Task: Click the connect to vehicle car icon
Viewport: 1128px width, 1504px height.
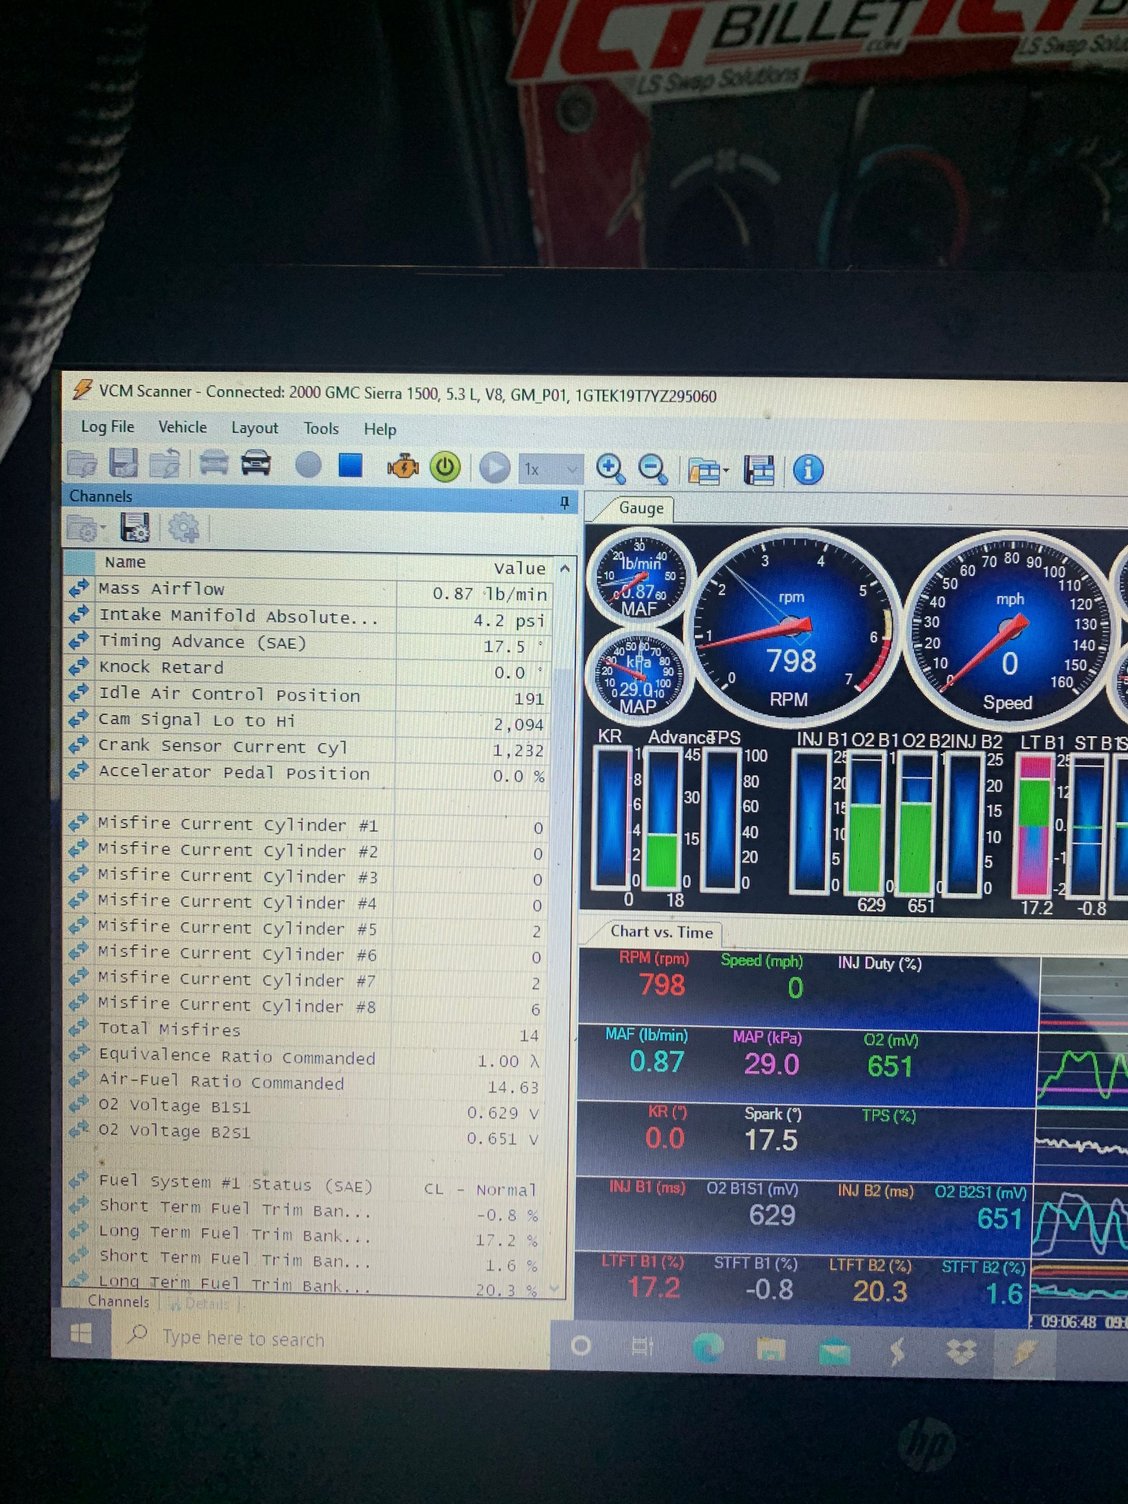Action: (256, 464)
